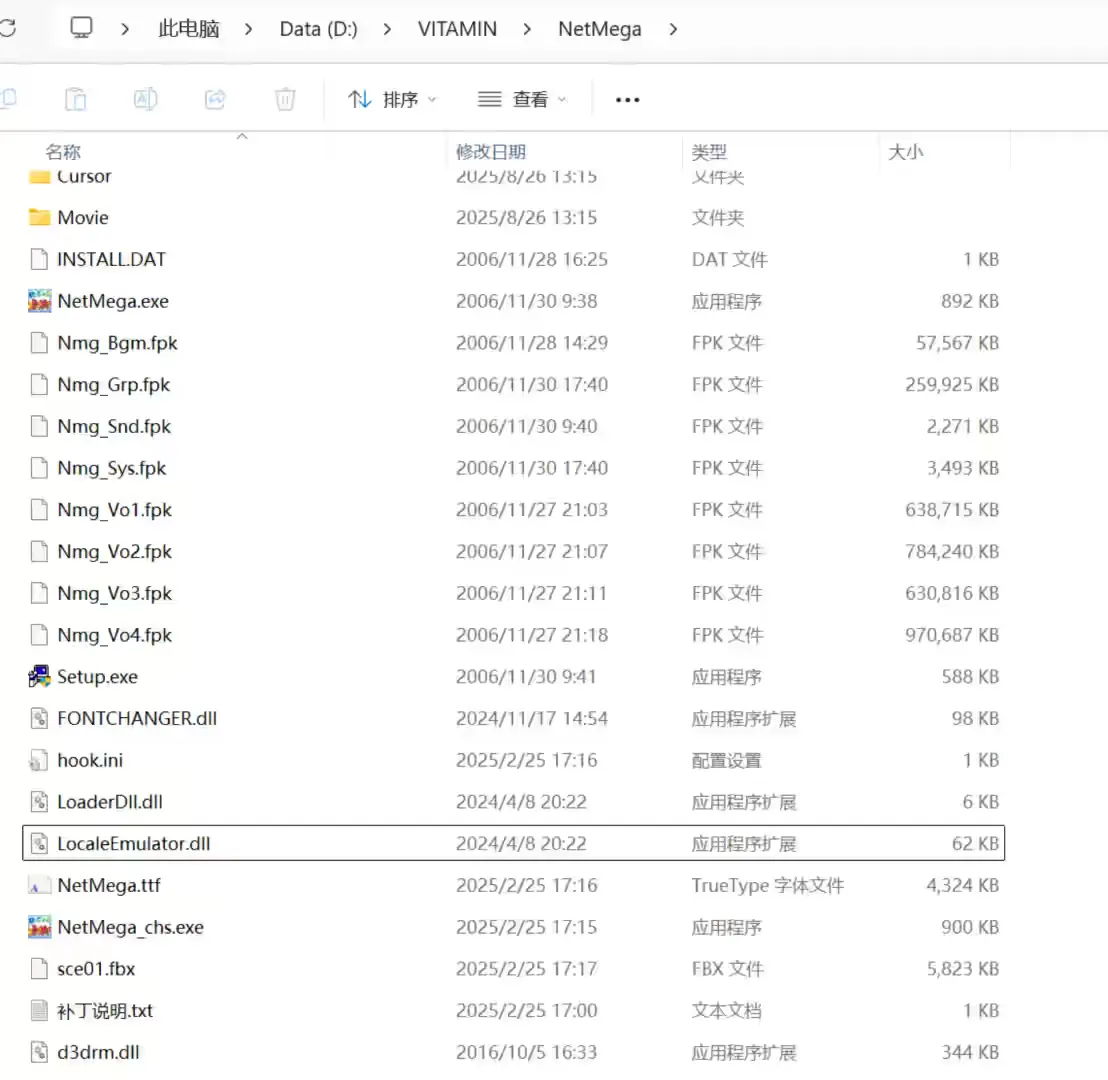The width and height of the screenshot is (1108, 1080).
Task: Open the more options ellipsis menu
Action: [627, 100]
